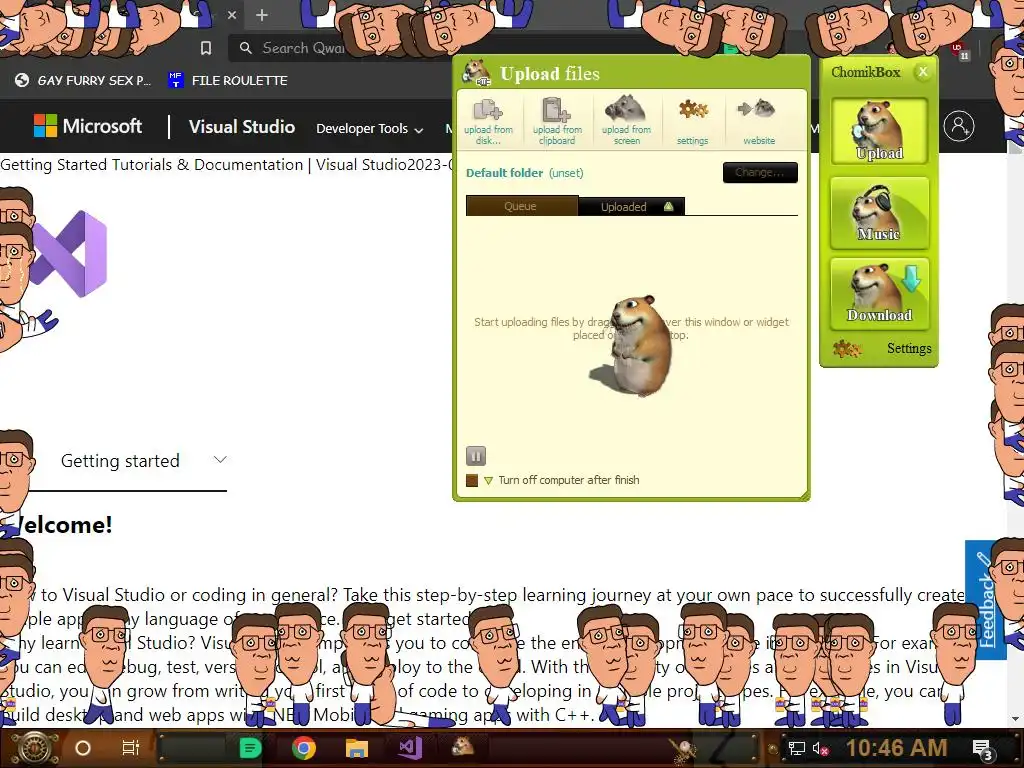Click the Default folder label

point(504,173)
